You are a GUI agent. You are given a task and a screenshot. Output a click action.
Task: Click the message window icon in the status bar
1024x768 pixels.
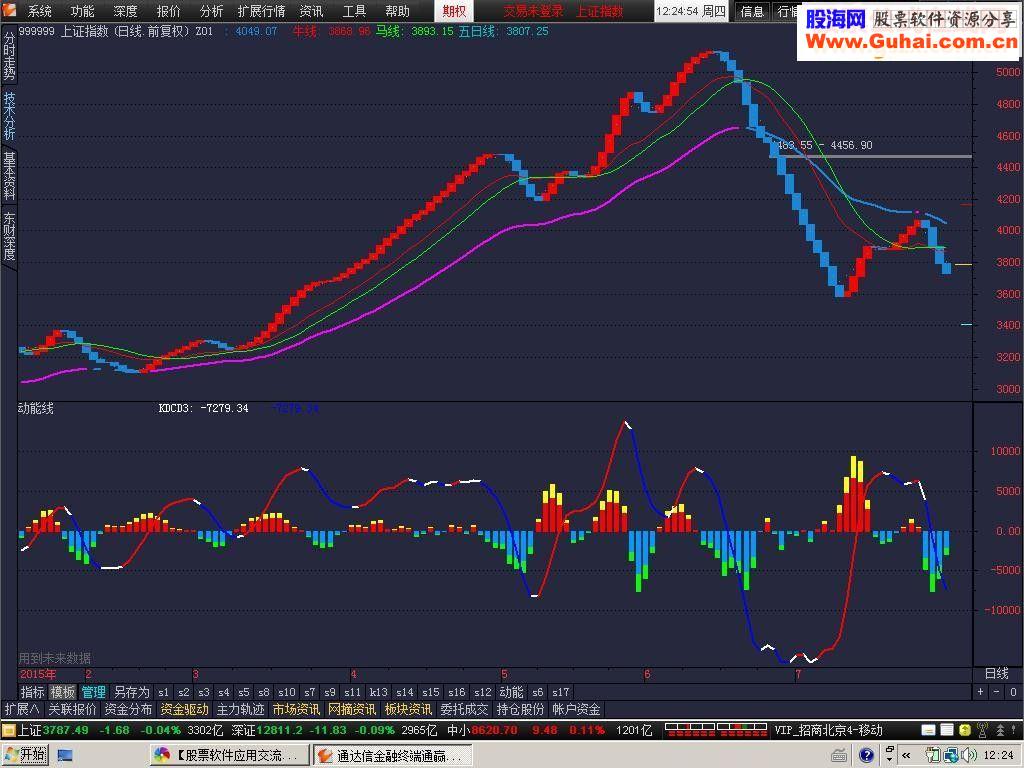pyautogui.click(x=928, y=730)
